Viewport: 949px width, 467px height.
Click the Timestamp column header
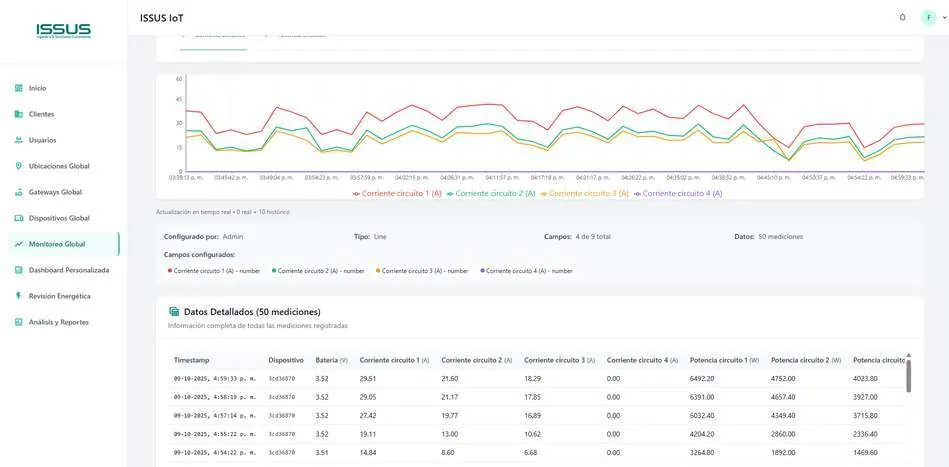click(x=191, y=360)
